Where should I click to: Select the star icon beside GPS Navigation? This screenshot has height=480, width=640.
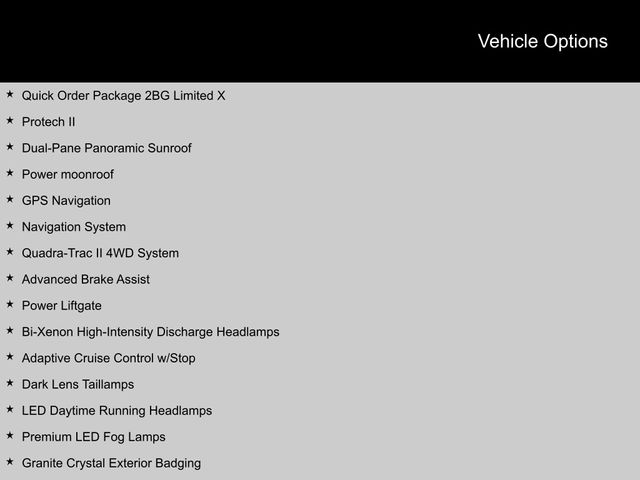point(9,200)
